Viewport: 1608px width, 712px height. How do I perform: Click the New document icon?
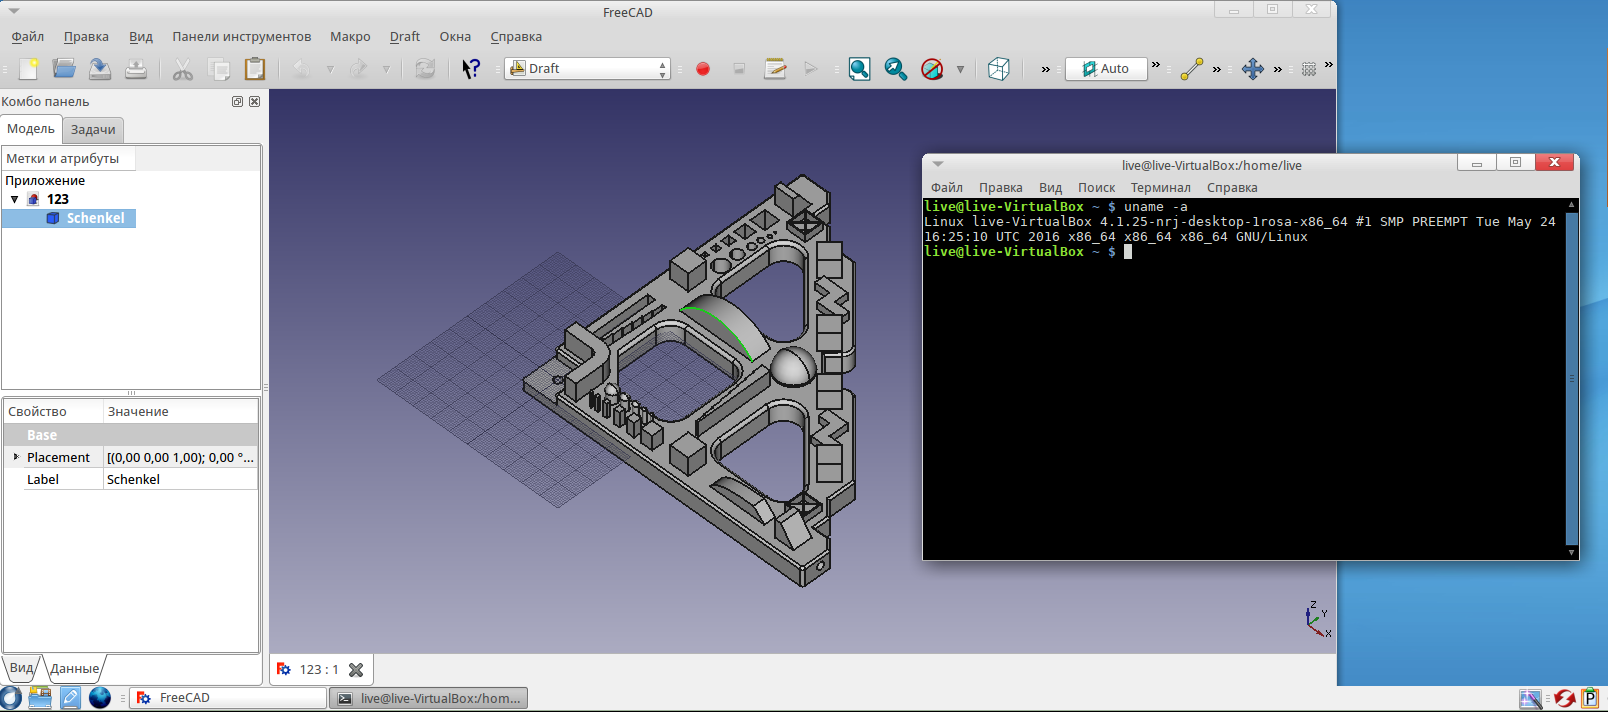point(29,69)
